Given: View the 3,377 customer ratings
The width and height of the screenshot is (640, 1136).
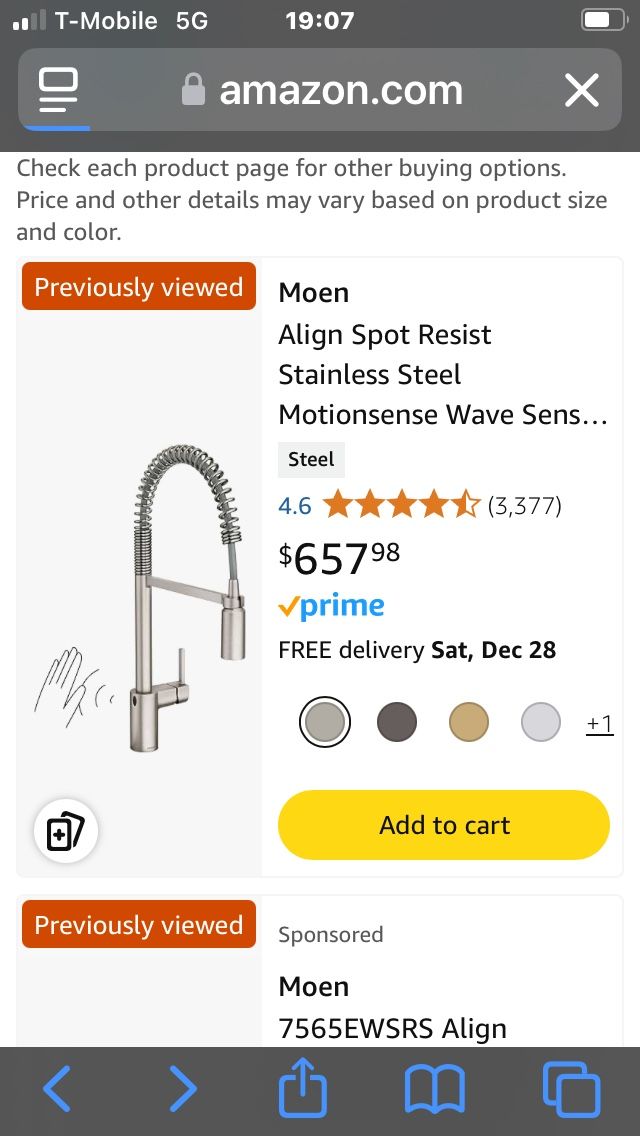Looking at the screenshot, I should coord(524,506).
